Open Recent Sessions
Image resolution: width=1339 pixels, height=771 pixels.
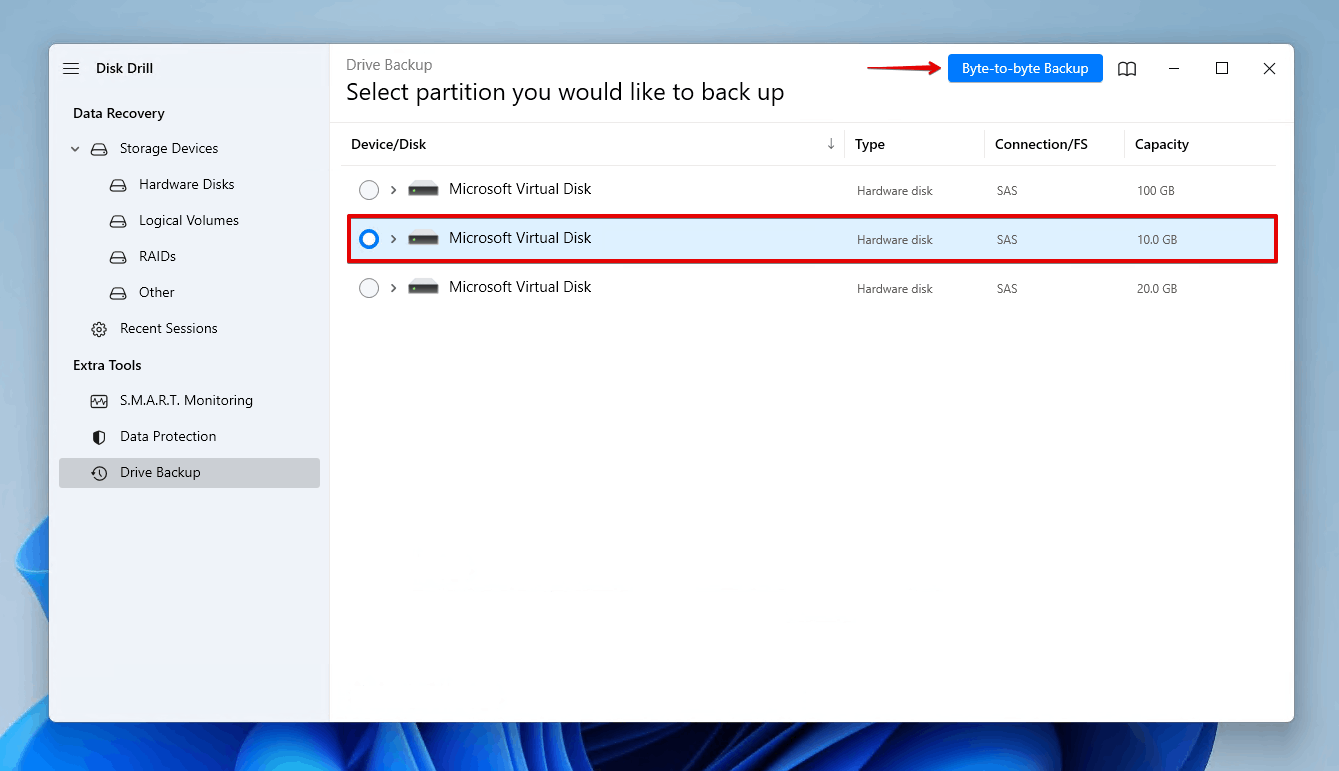pyautogui.click(x=169, y=328)
